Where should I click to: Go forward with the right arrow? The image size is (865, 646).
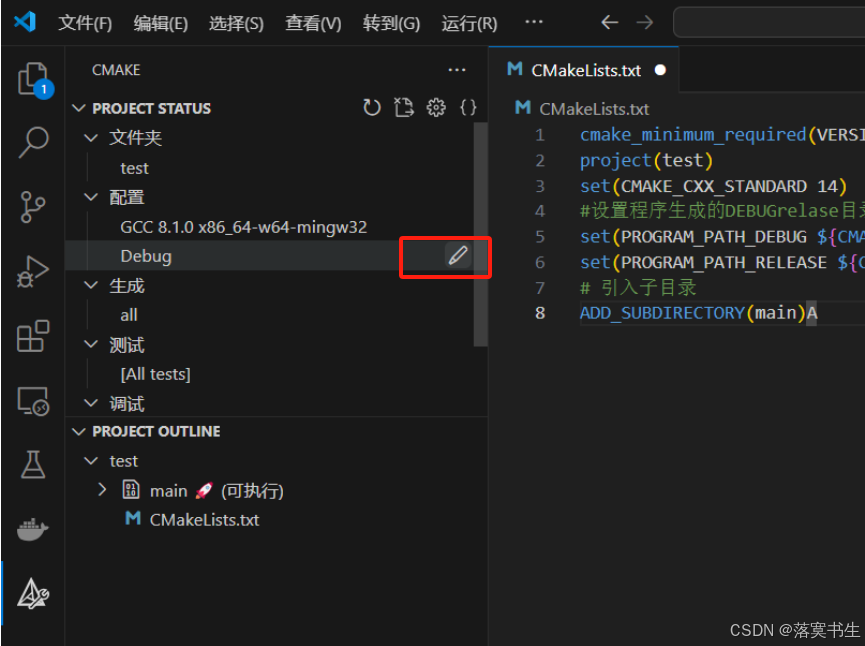644,23
